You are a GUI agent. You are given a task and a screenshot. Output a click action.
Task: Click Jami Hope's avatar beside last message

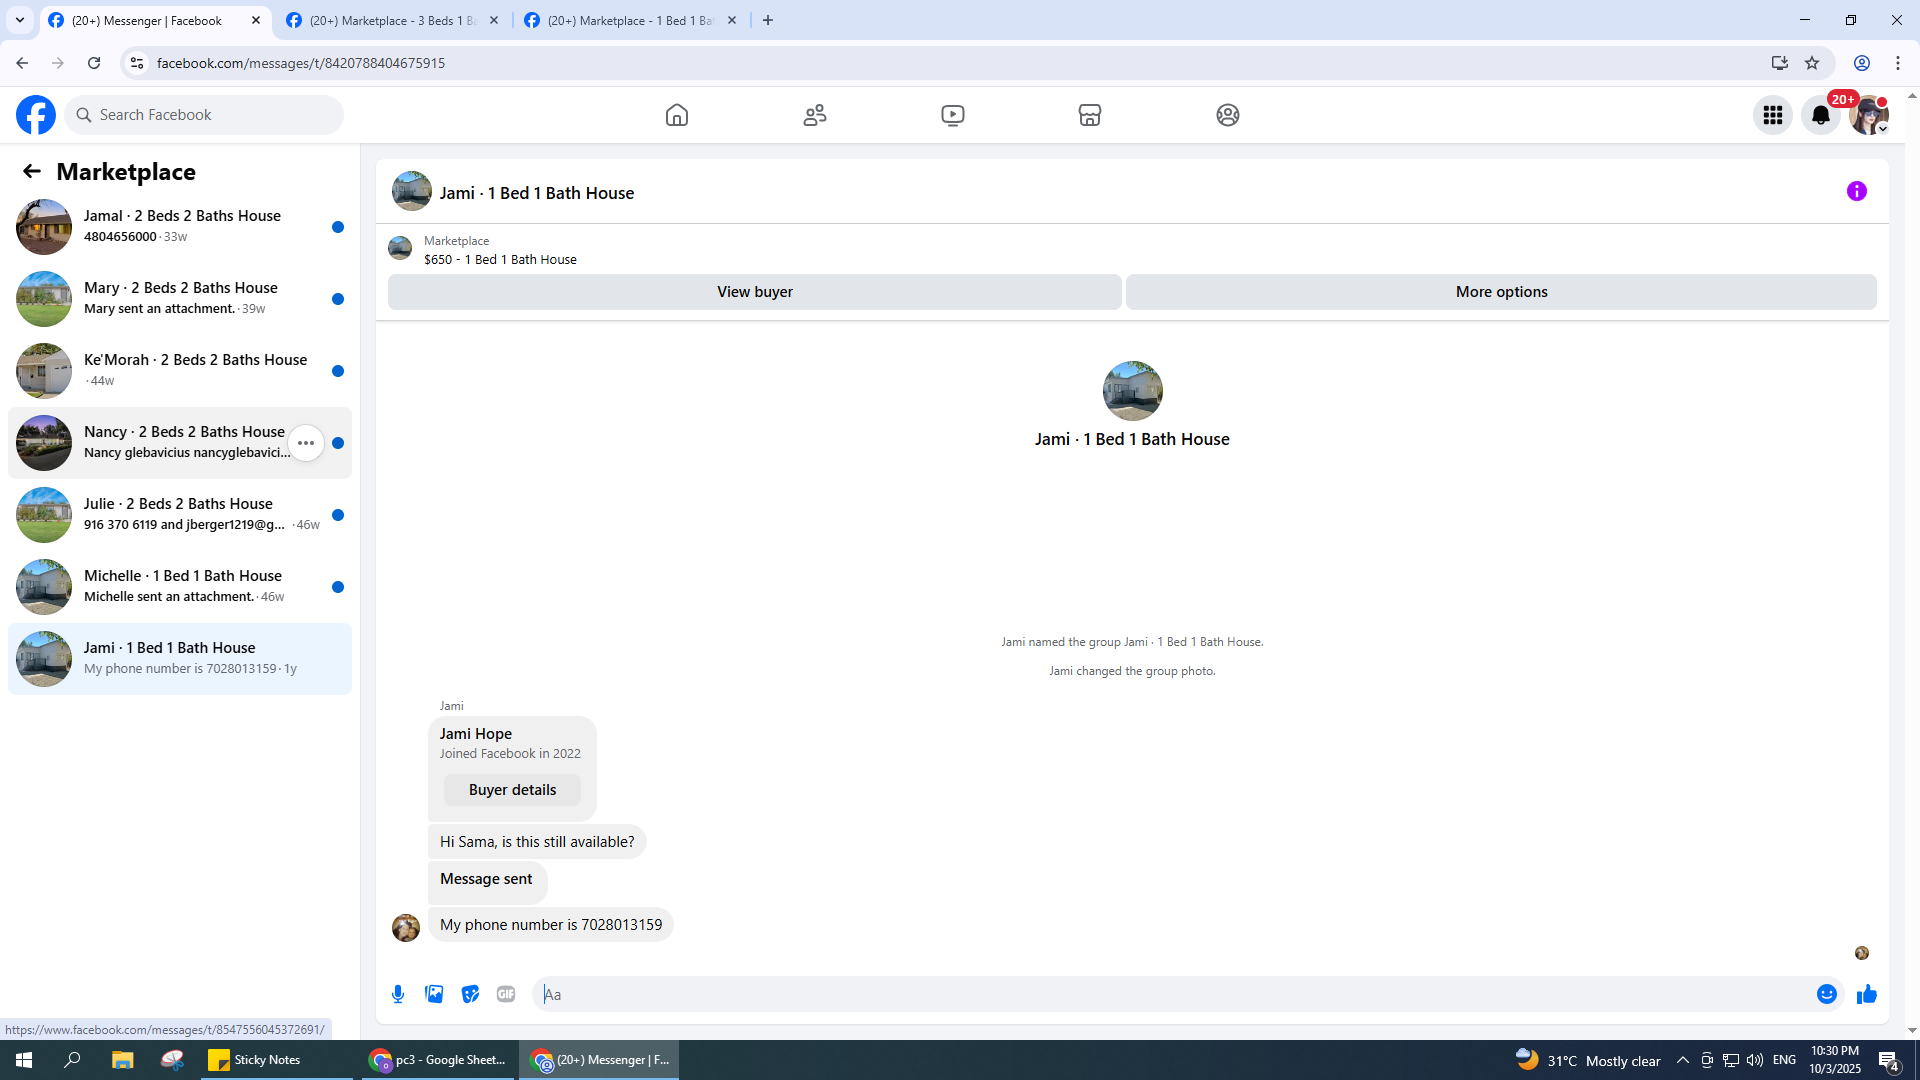(x=406, y=928)
